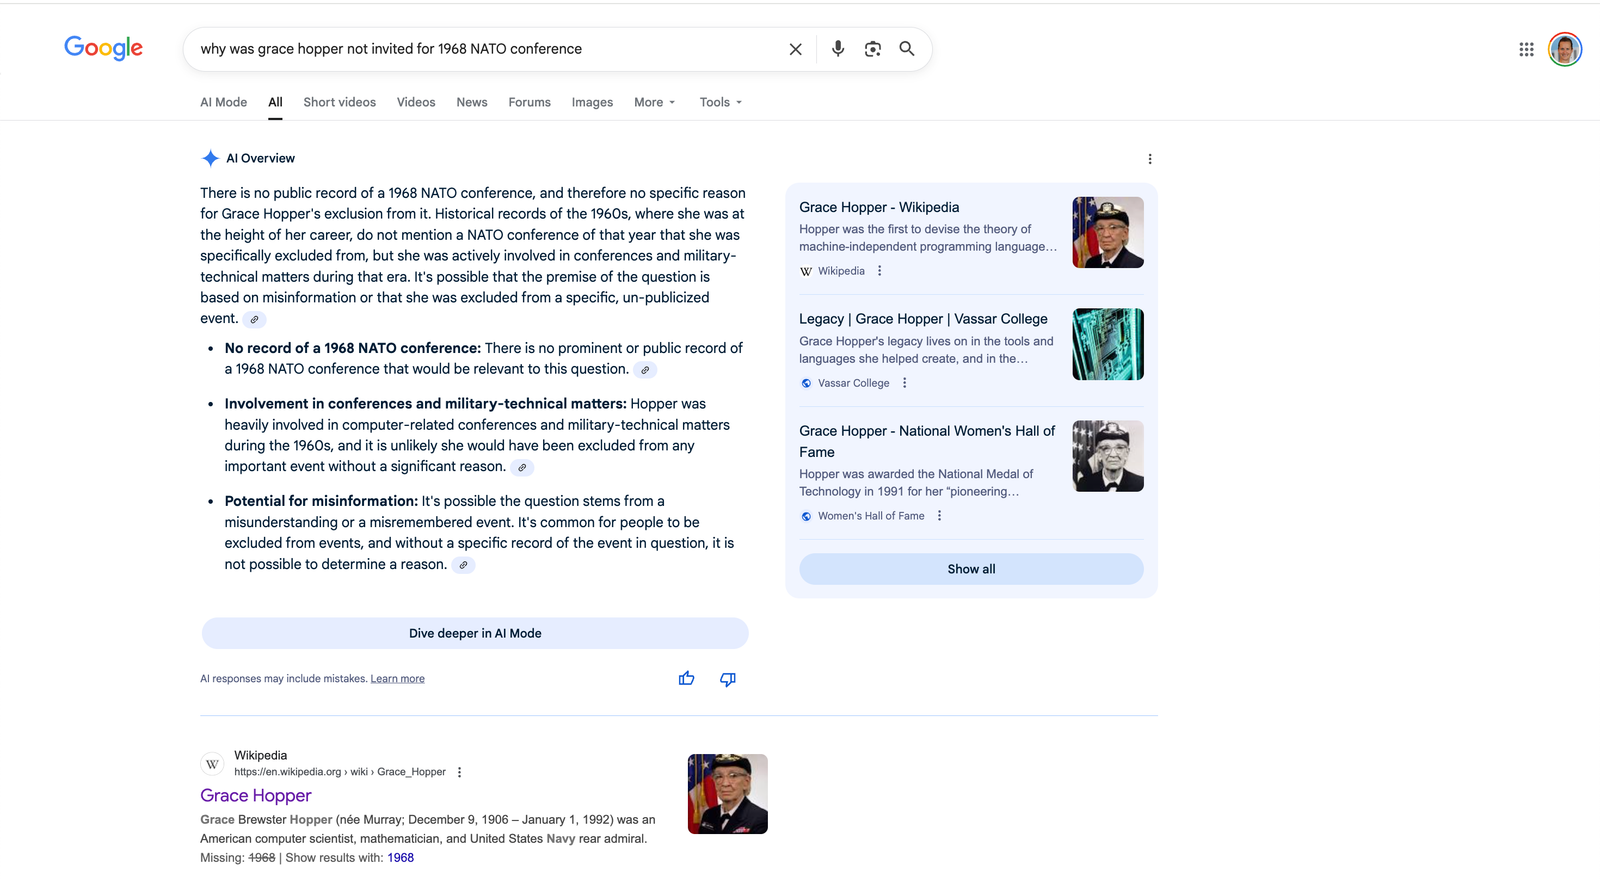The image size is (1600, 879).
Task: Give the AI Overview a thumbs down
Action: (728, 679)
